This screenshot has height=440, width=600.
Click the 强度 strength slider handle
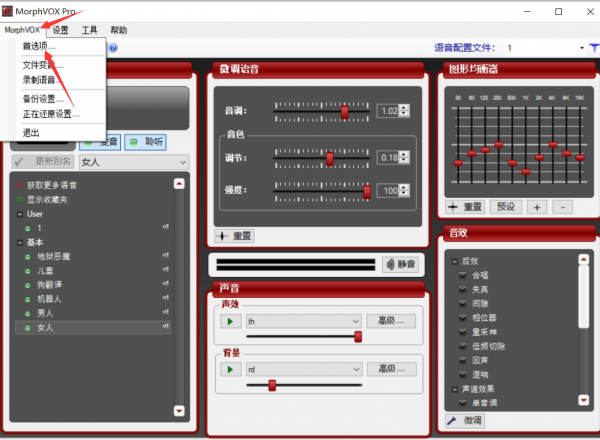tap(367, 191)
